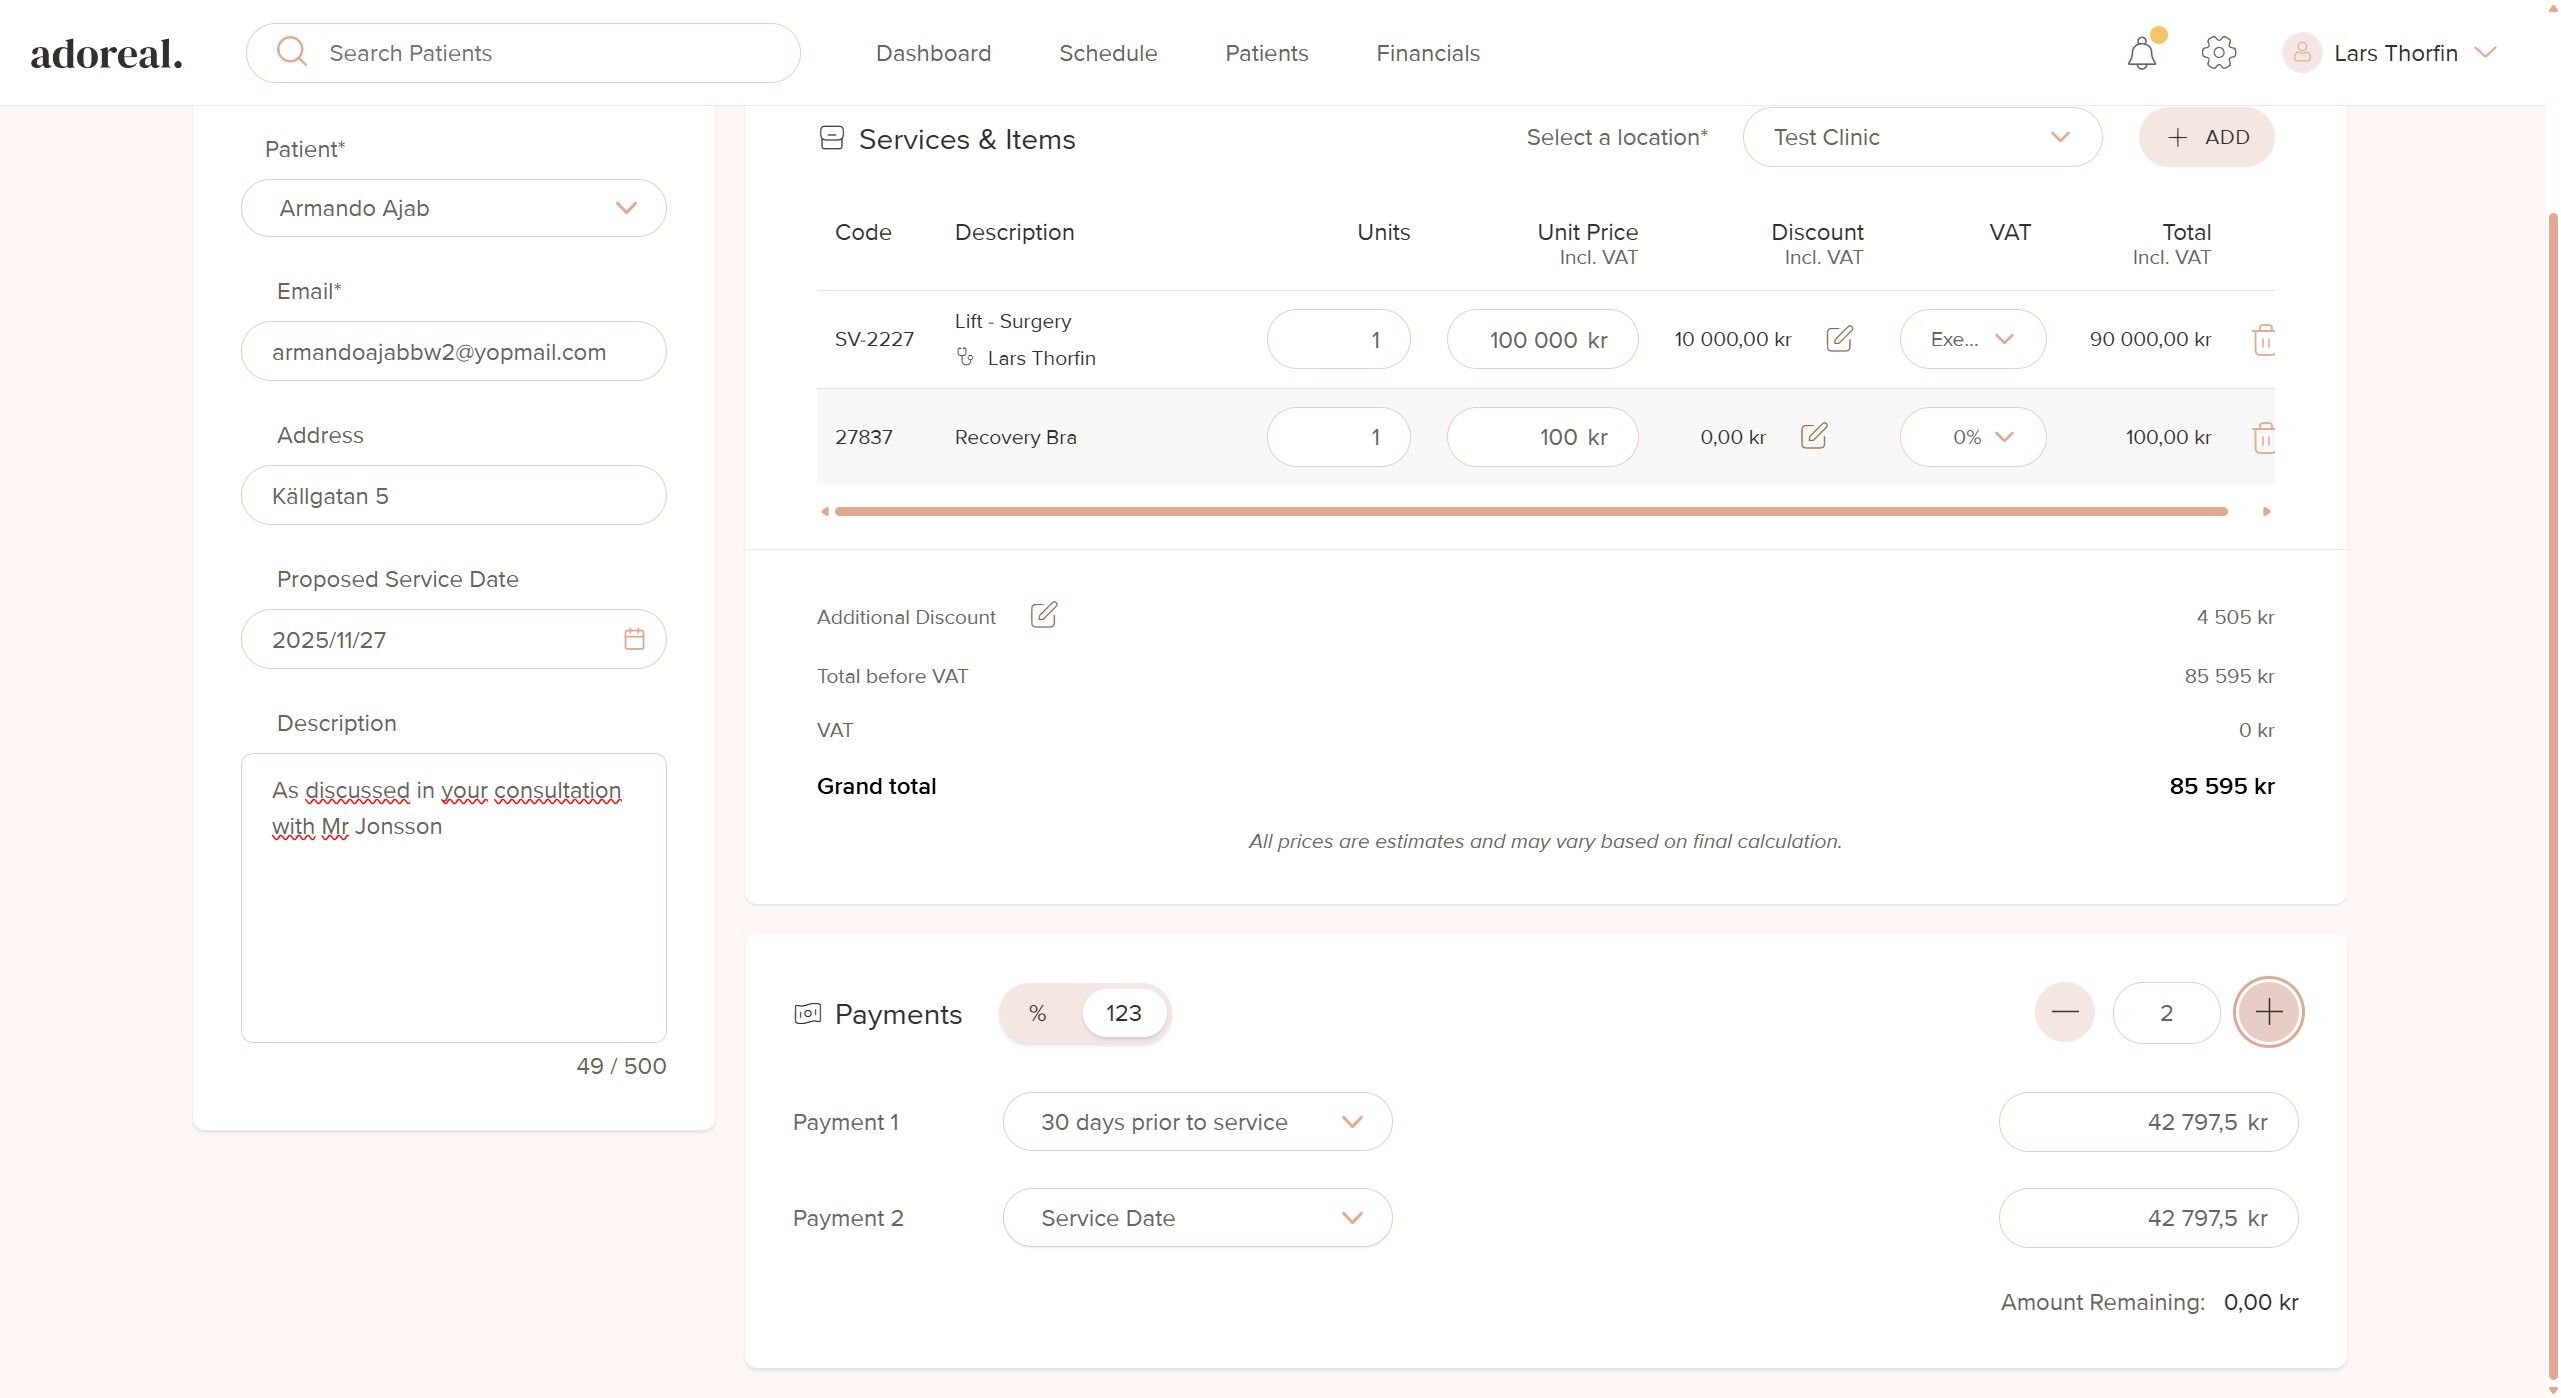Open the settings gear icon
2561x1398 pixels.
tap(2218, 53)
